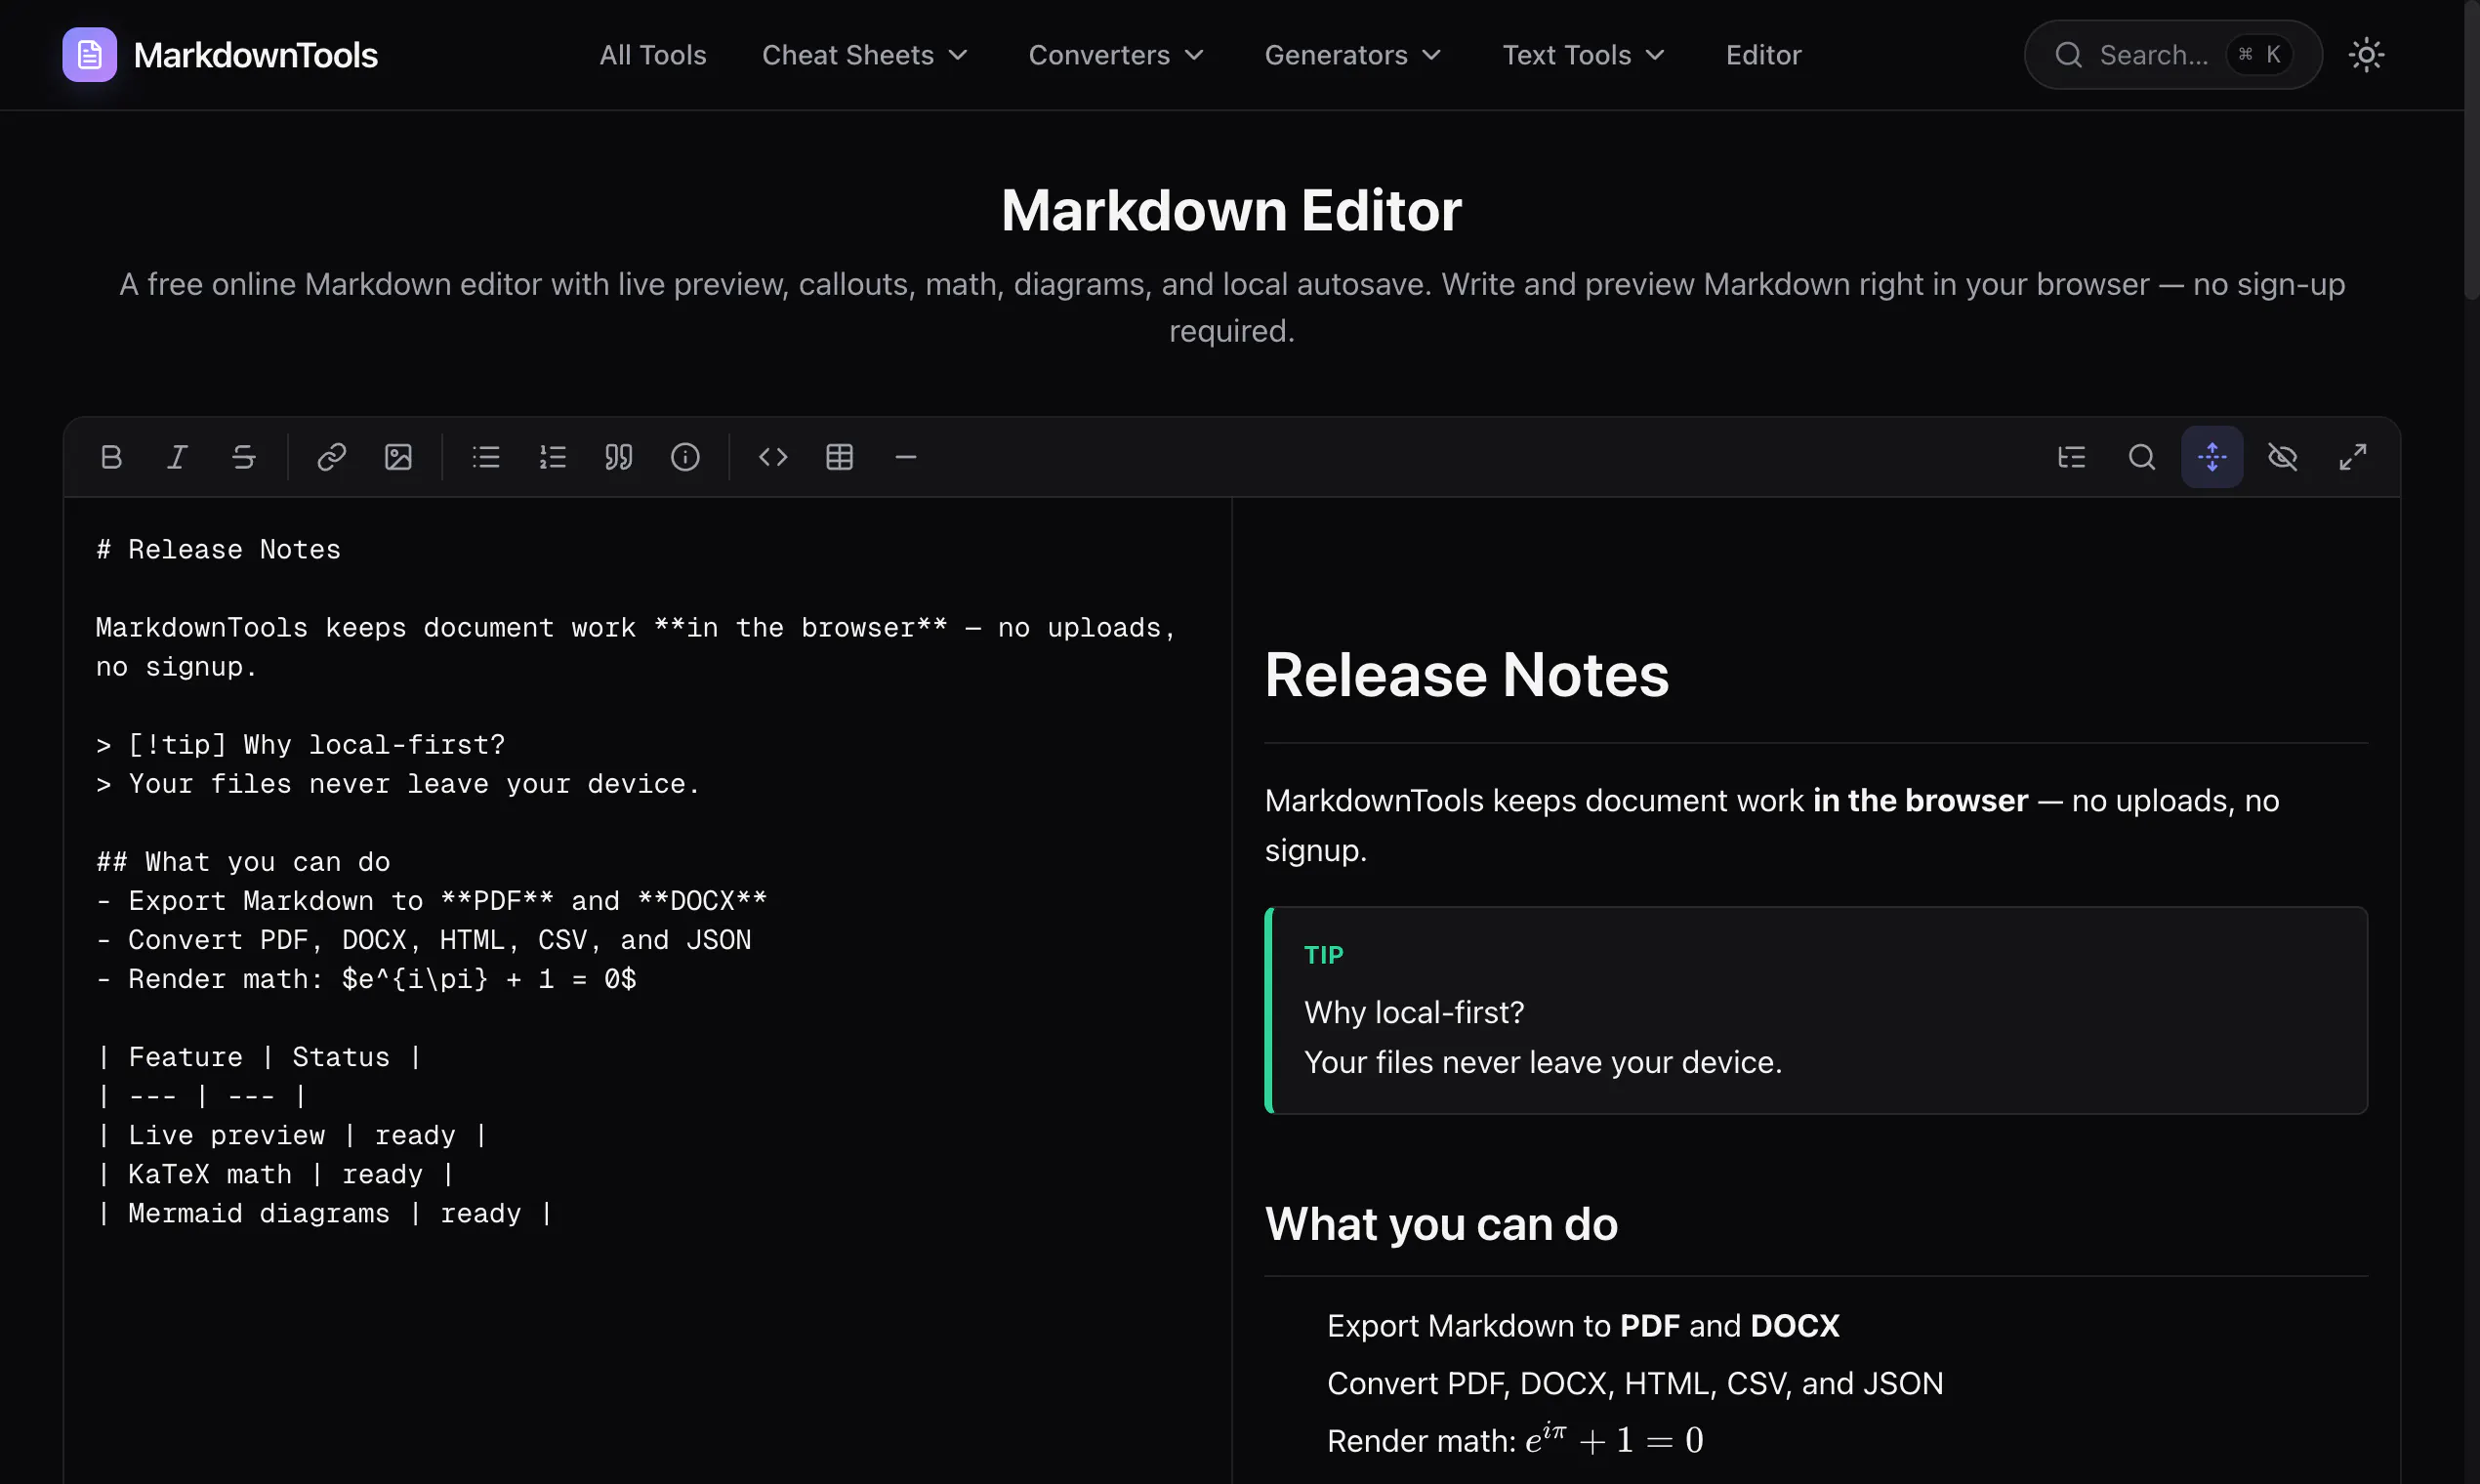Click the TIP label in the preview callout
Viewport: 2480px width, 1484px height.
coord(1323,955)
